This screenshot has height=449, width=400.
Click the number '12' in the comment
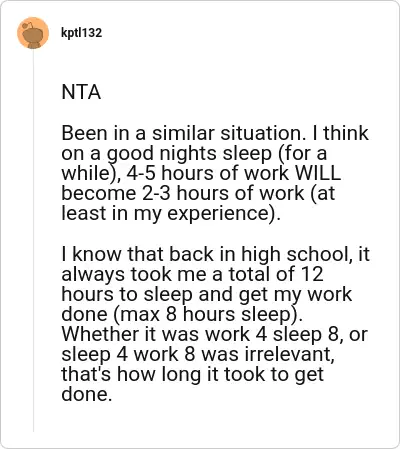[312, 274]
